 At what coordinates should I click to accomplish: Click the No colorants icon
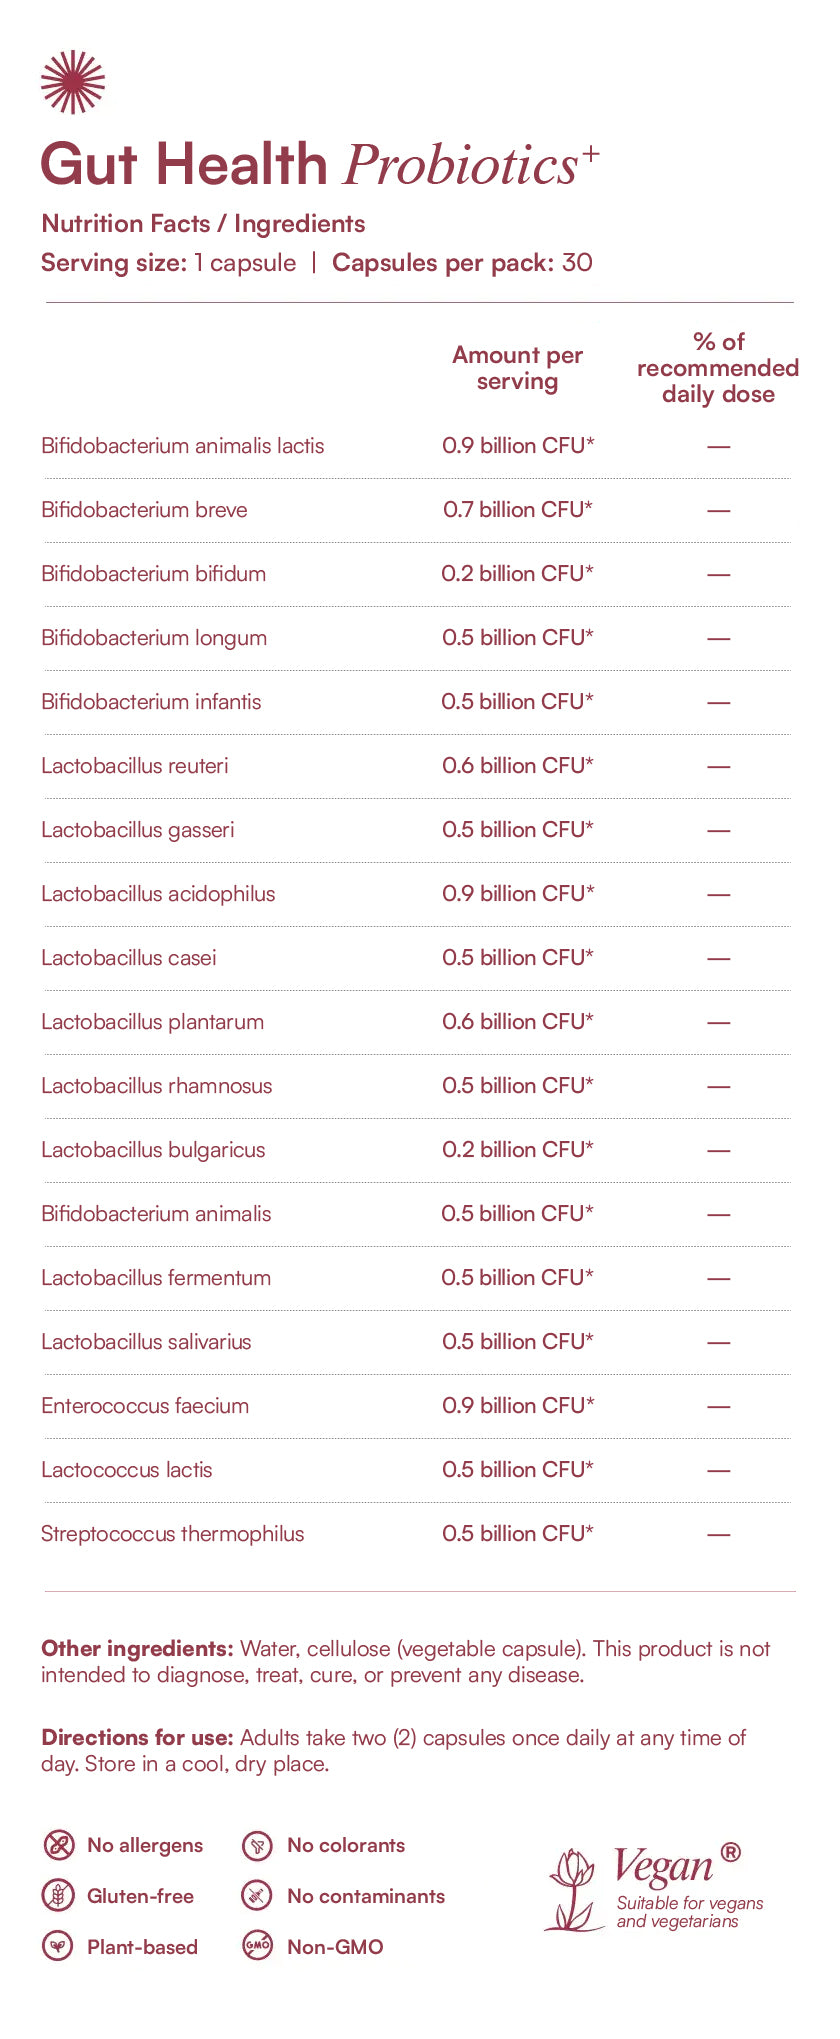tap(258, 1845)
